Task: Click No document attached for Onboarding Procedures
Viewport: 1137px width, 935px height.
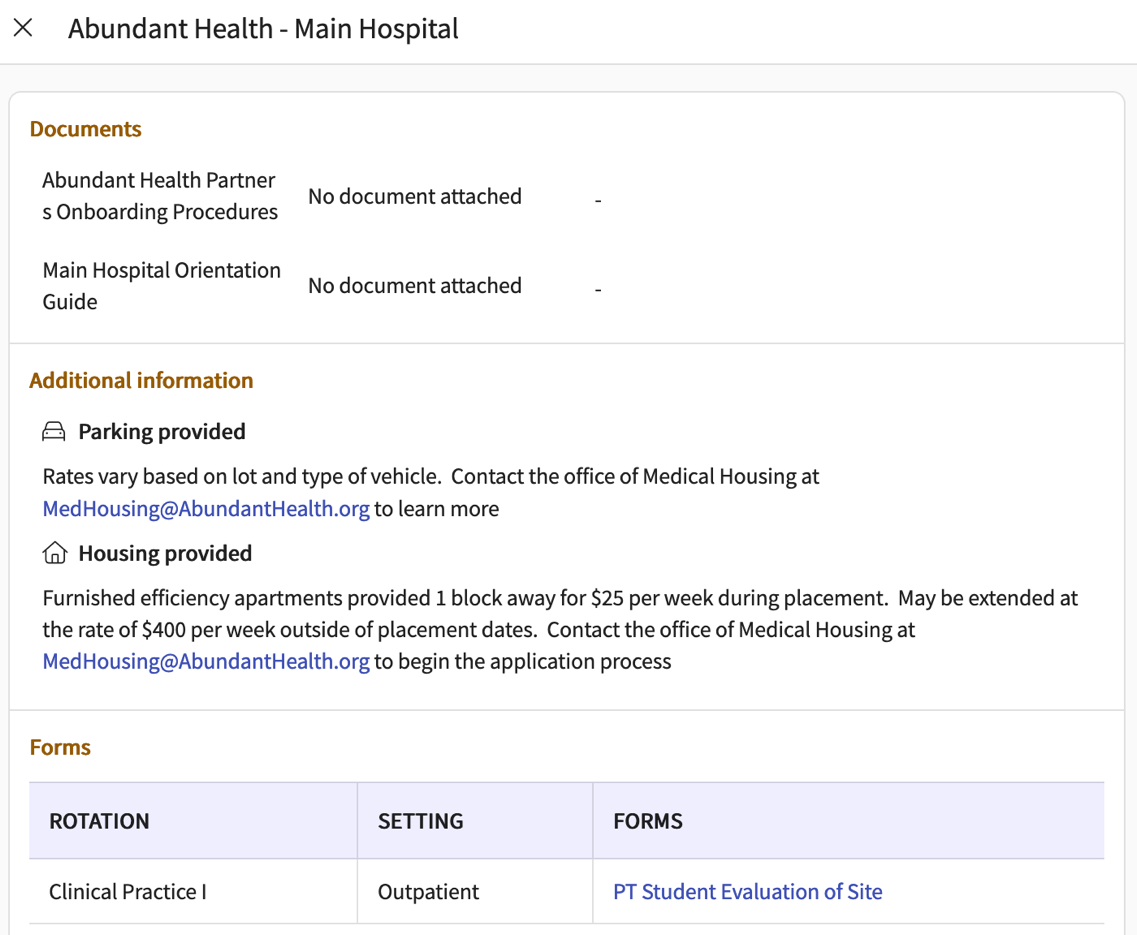Action: tap(415, 196)
